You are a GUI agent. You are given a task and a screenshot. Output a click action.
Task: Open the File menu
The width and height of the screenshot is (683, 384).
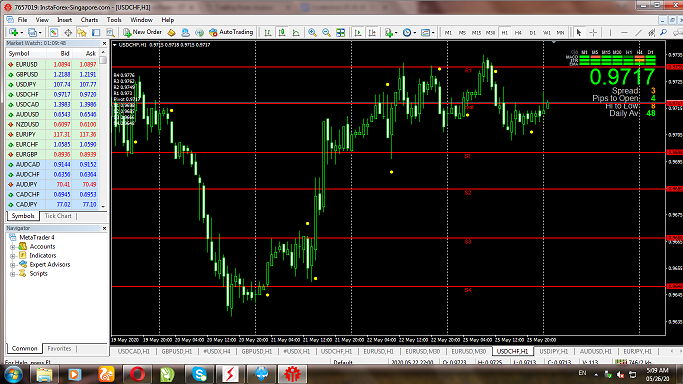click(x=22, y=20)
